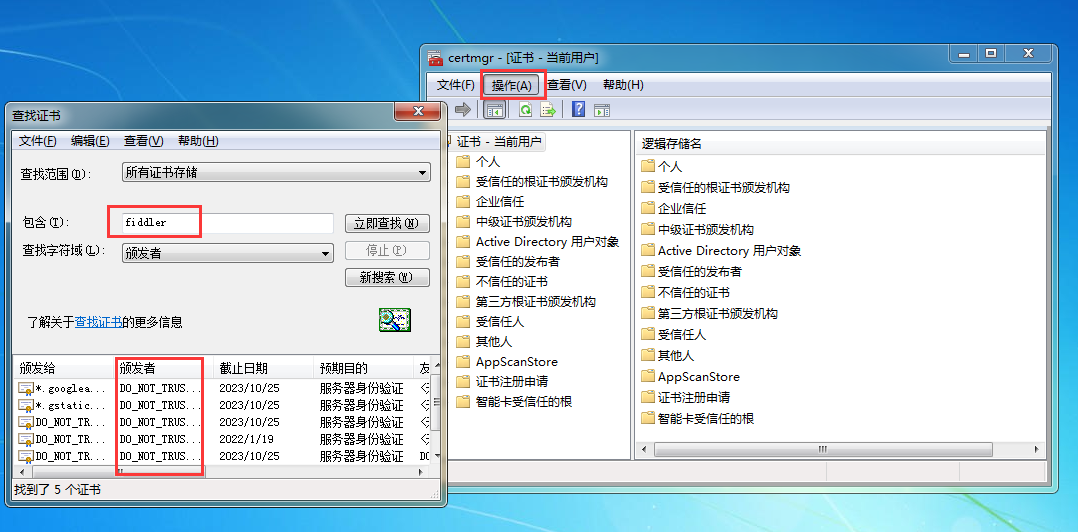Click the 2022/1/19 expiry date cell
The image size is (1078, 532).
[244, 439]
